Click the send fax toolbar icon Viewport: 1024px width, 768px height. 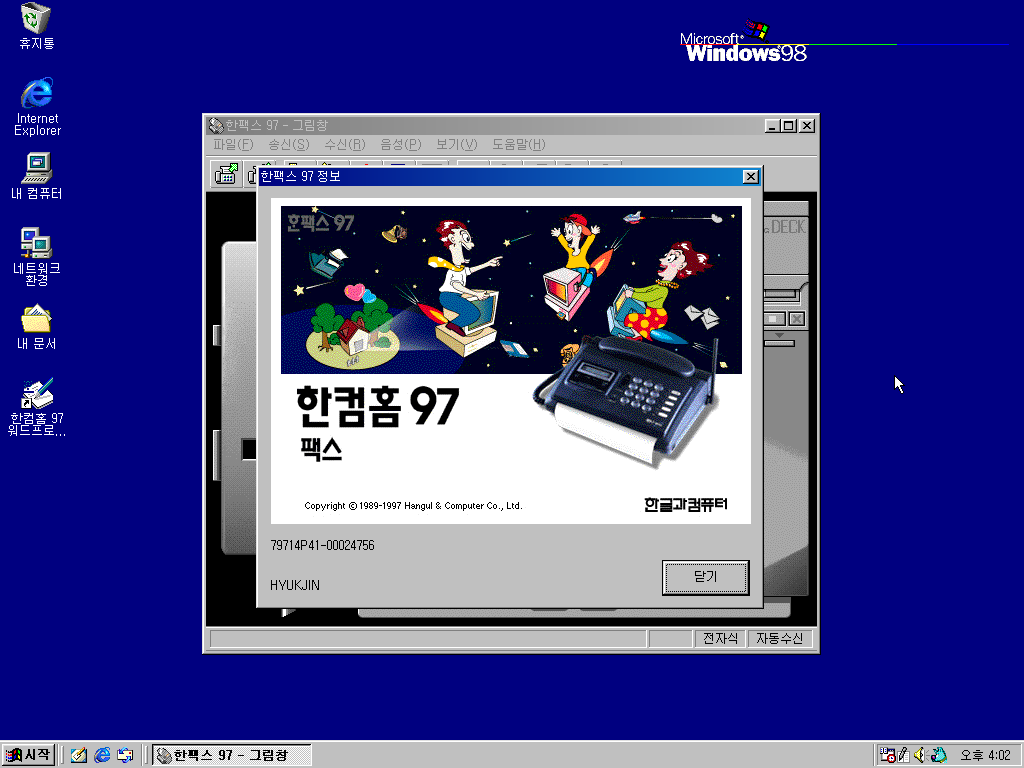[226, 174]
